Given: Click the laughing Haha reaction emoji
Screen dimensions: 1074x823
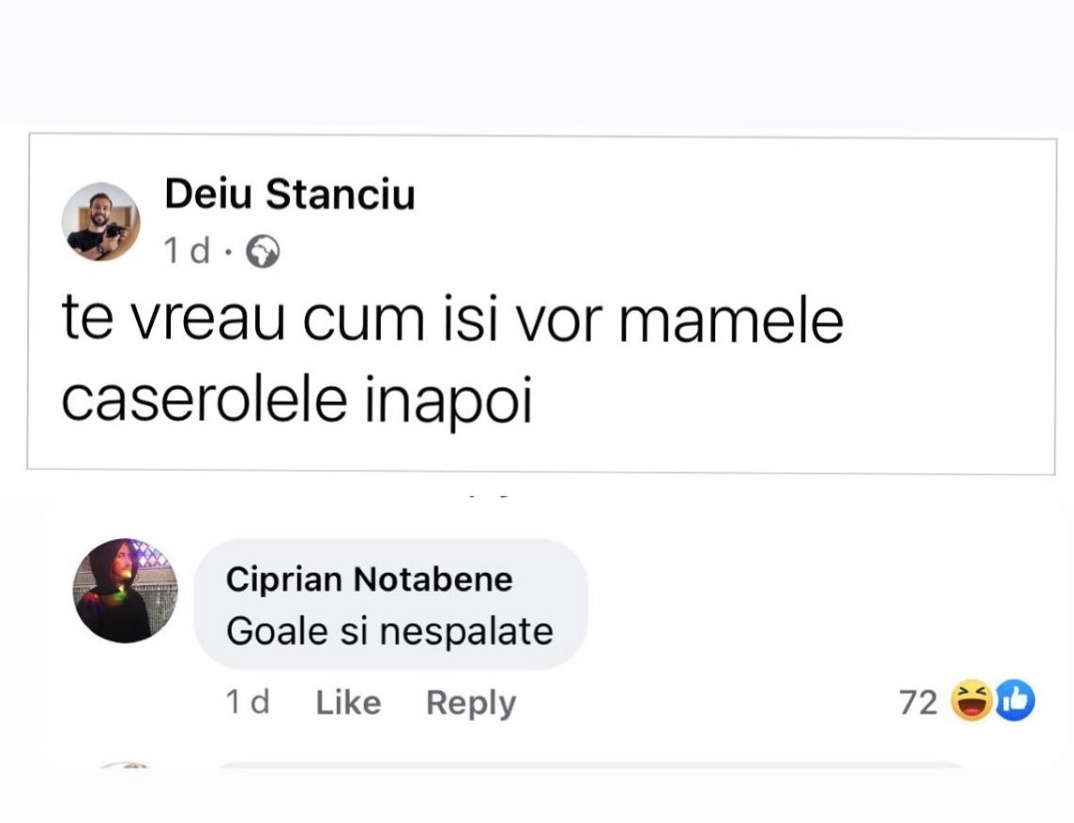Looking at the screenshot, I should (x=968, y=703).
